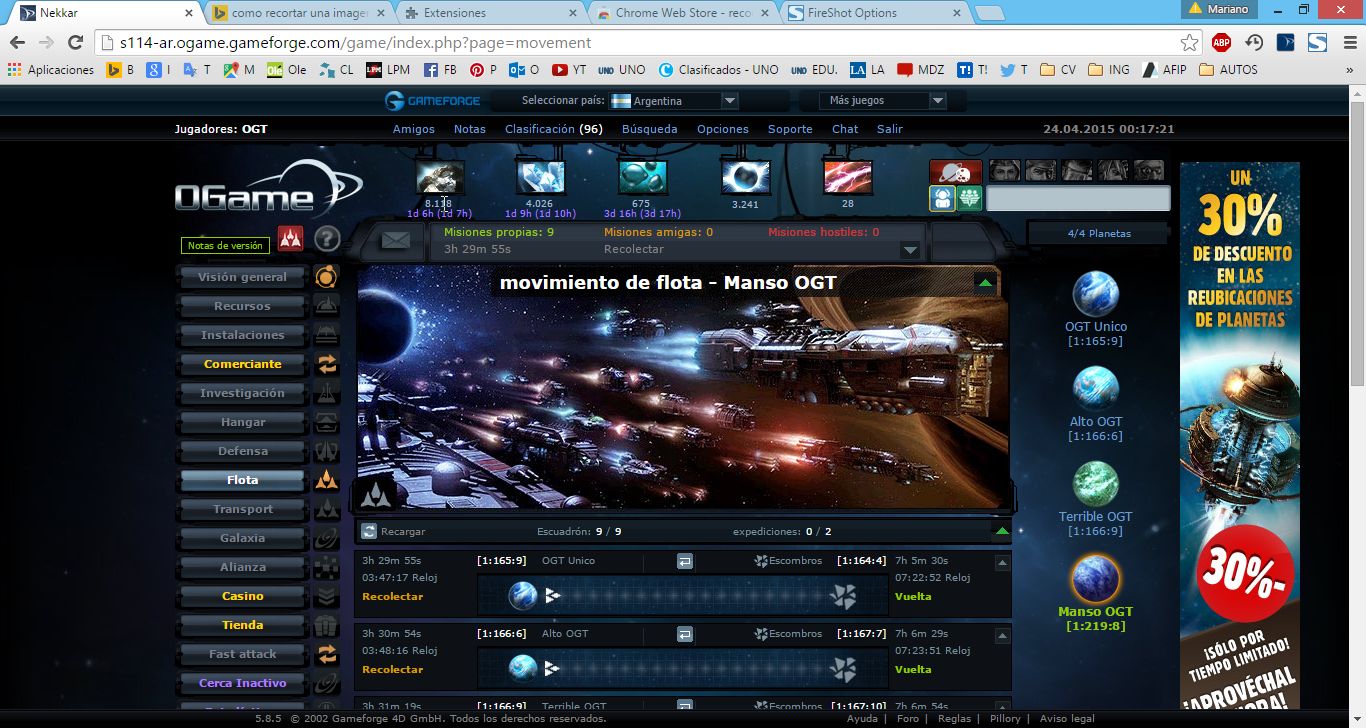Open the Seleccionar país Argentina dropdown
The width and height of the screenshot is (1366, 728).
coord(675,101)
